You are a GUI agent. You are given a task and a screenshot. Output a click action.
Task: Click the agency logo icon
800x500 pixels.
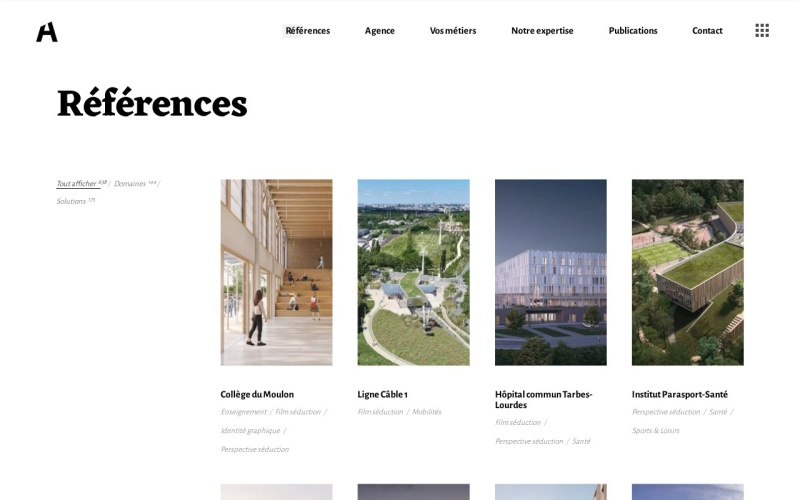tap(47, 32)
